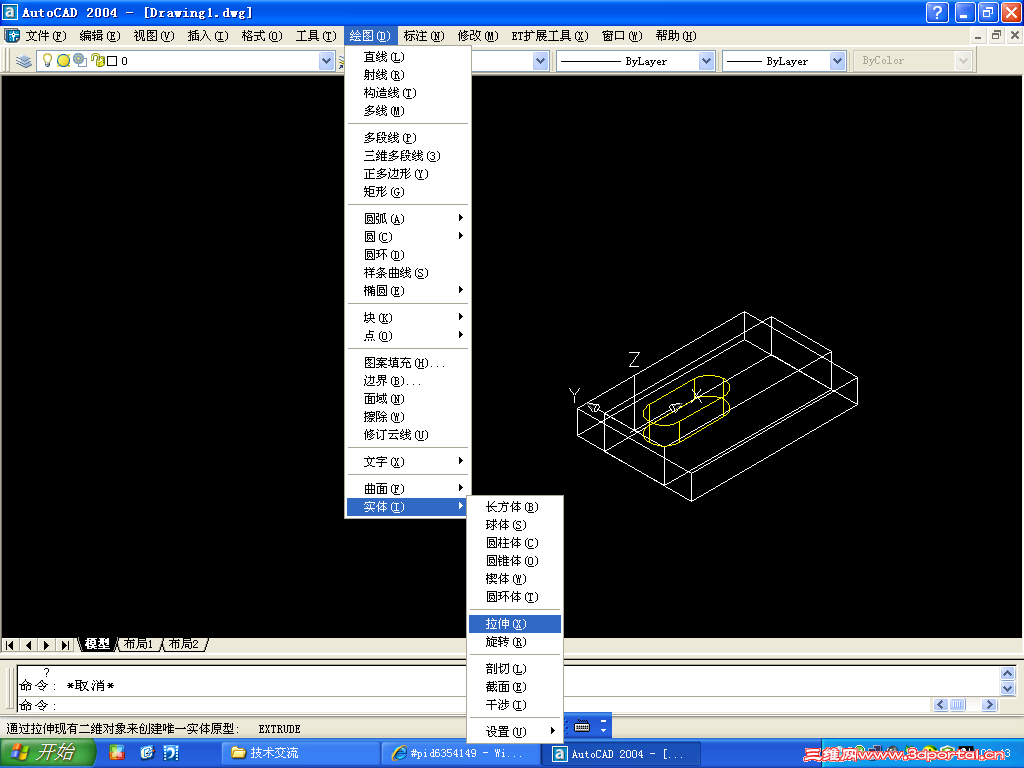
Task: Toggle layer 0 viewport freeze icon
Action: [x=80, y=60]
